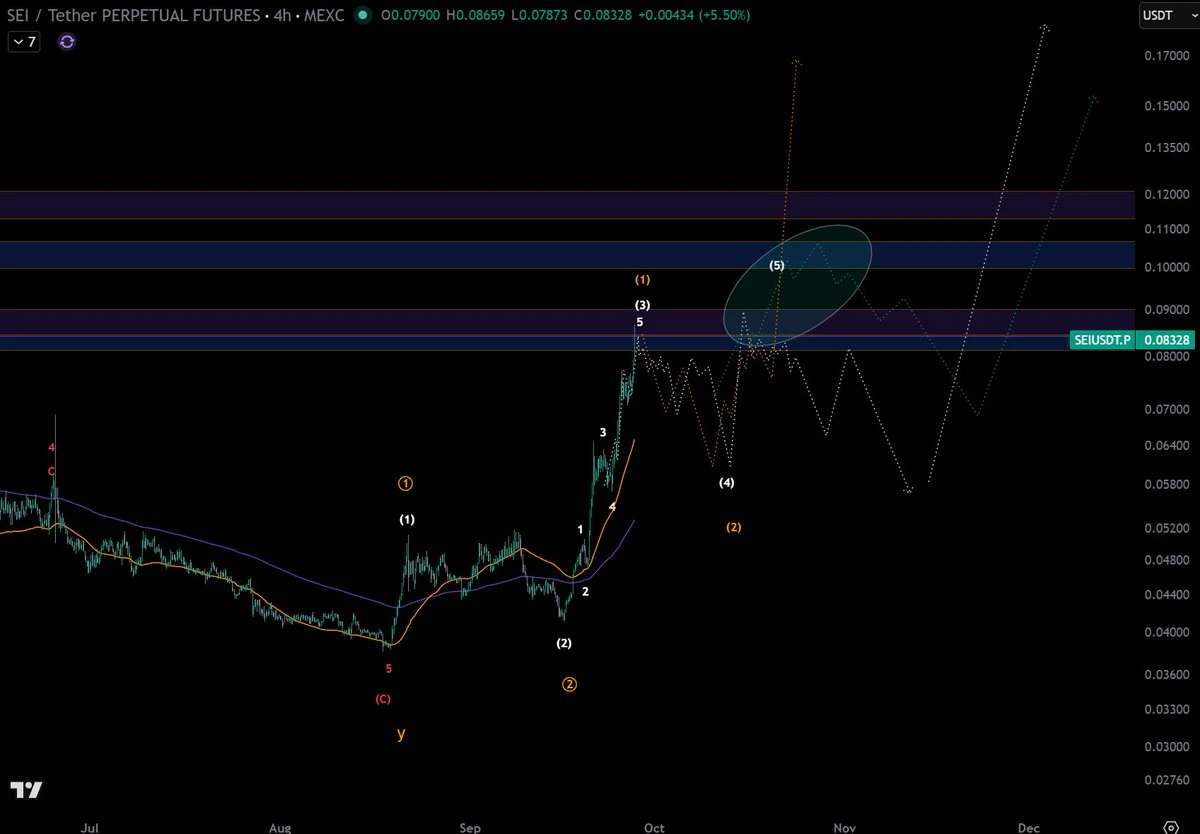Click the Nov label on time axis
Screen dimensions: 1200x834
pyautogui.click(x=845, y=828)
